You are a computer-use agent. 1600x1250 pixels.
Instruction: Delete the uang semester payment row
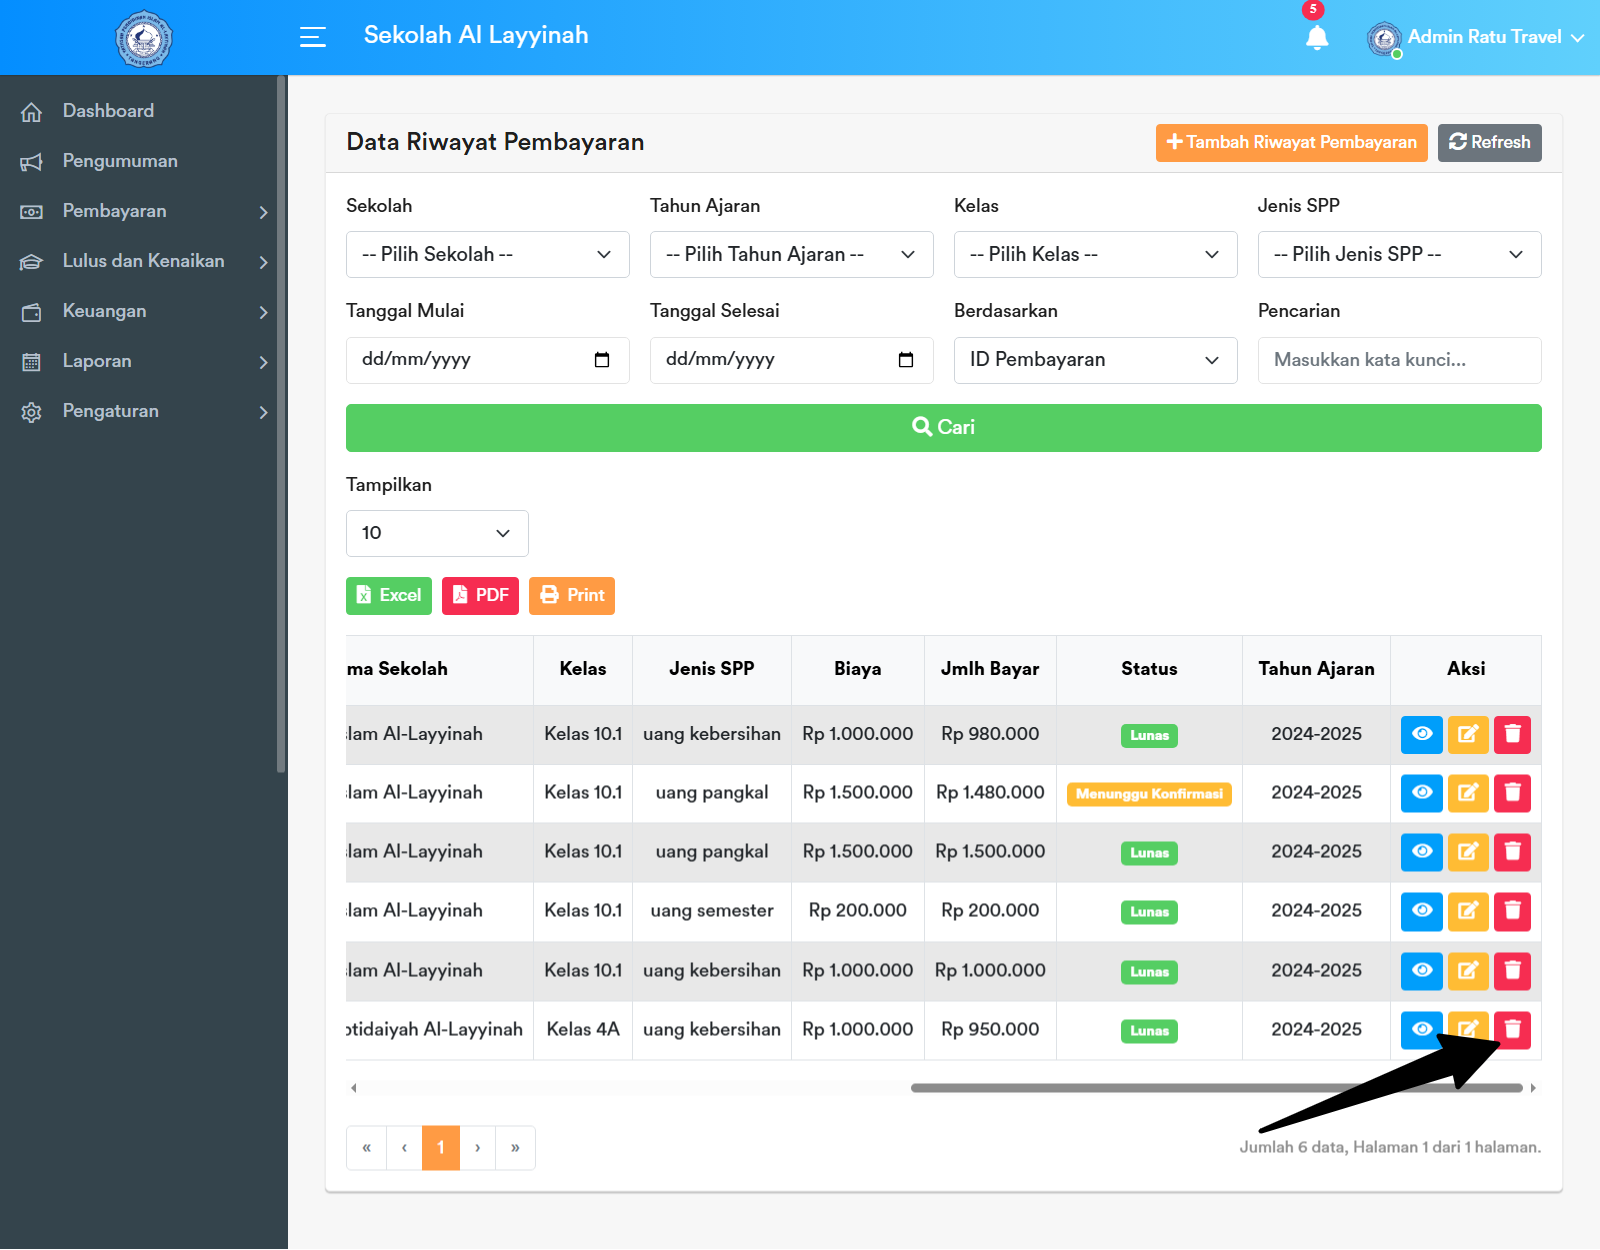[1512, 911]
